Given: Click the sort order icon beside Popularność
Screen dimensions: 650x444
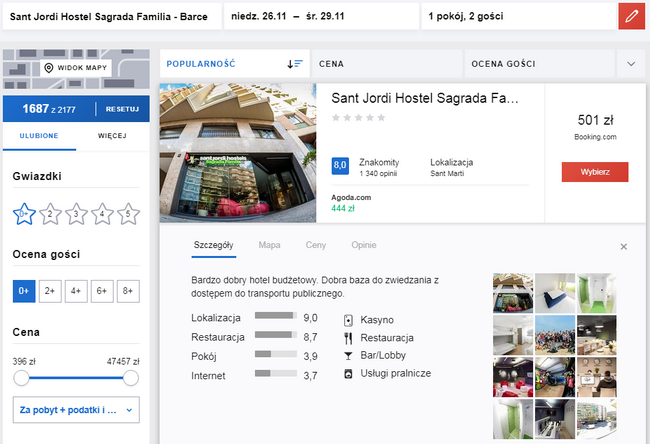Looking at the screenshot, I should 294,64.
